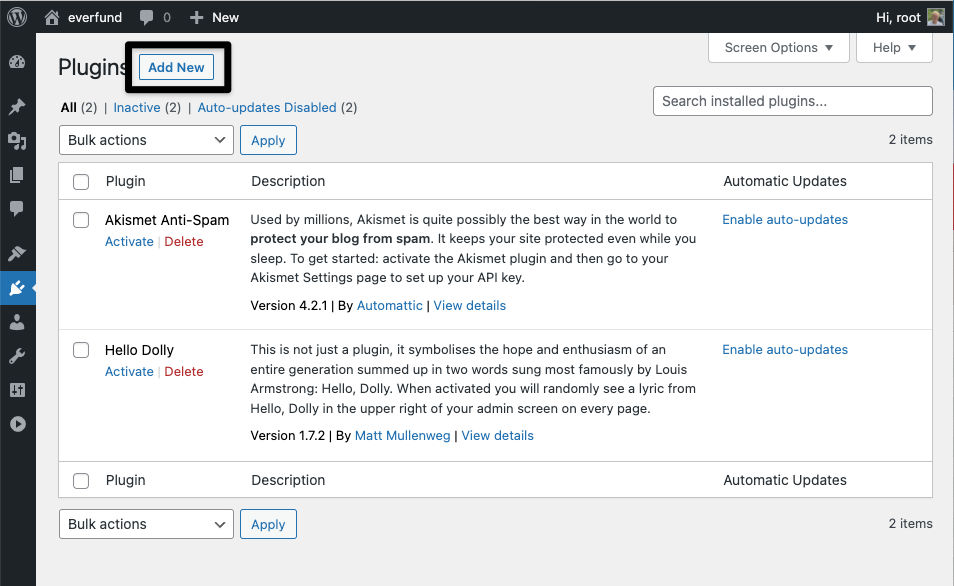
Task: Open the root user avatar
Action: click(936, 17)
